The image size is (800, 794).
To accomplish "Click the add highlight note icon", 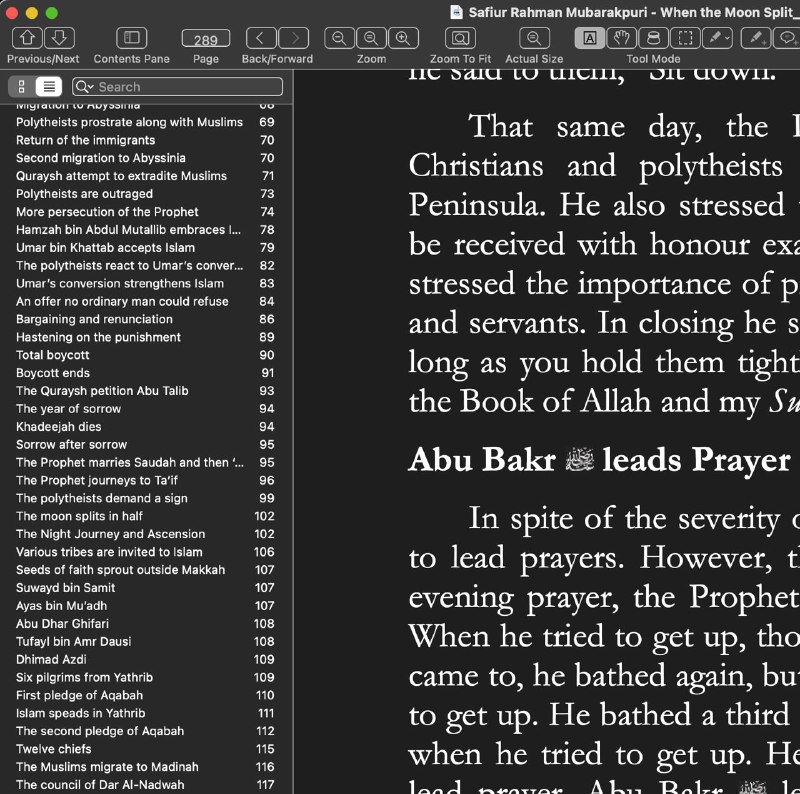I will coord(756,38).
